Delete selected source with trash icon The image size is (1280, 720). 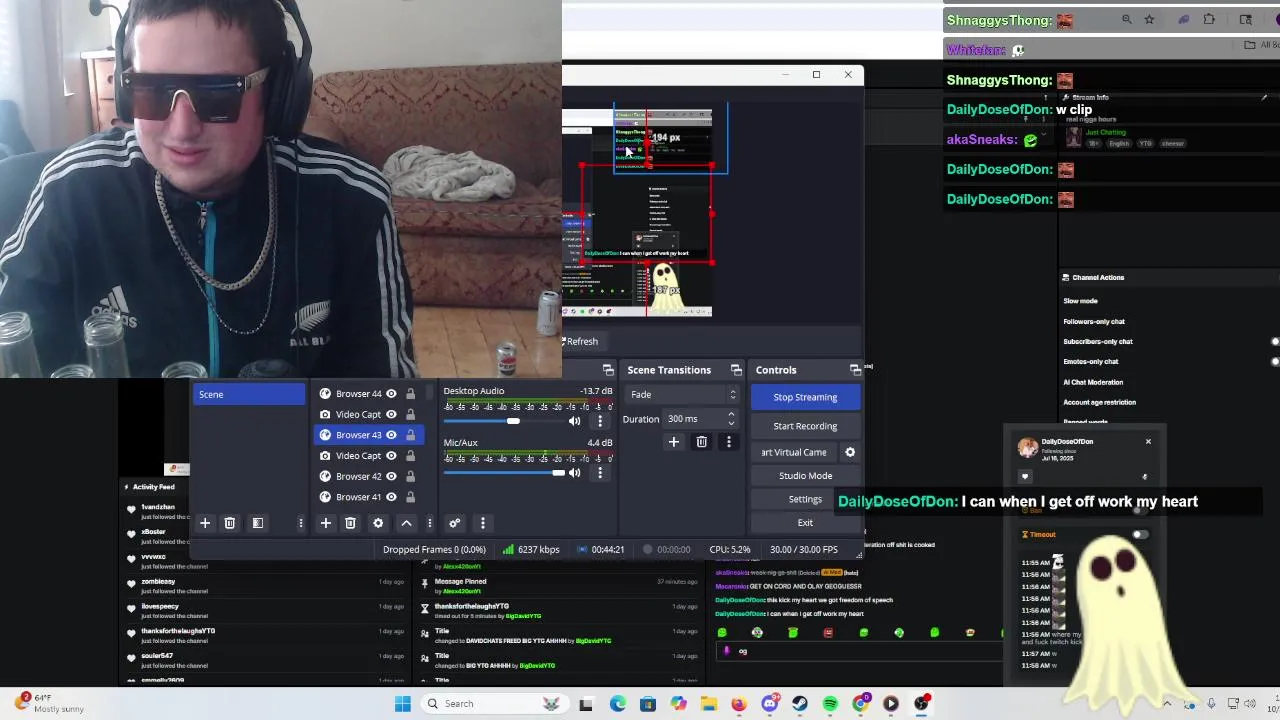tap(350, 523)
